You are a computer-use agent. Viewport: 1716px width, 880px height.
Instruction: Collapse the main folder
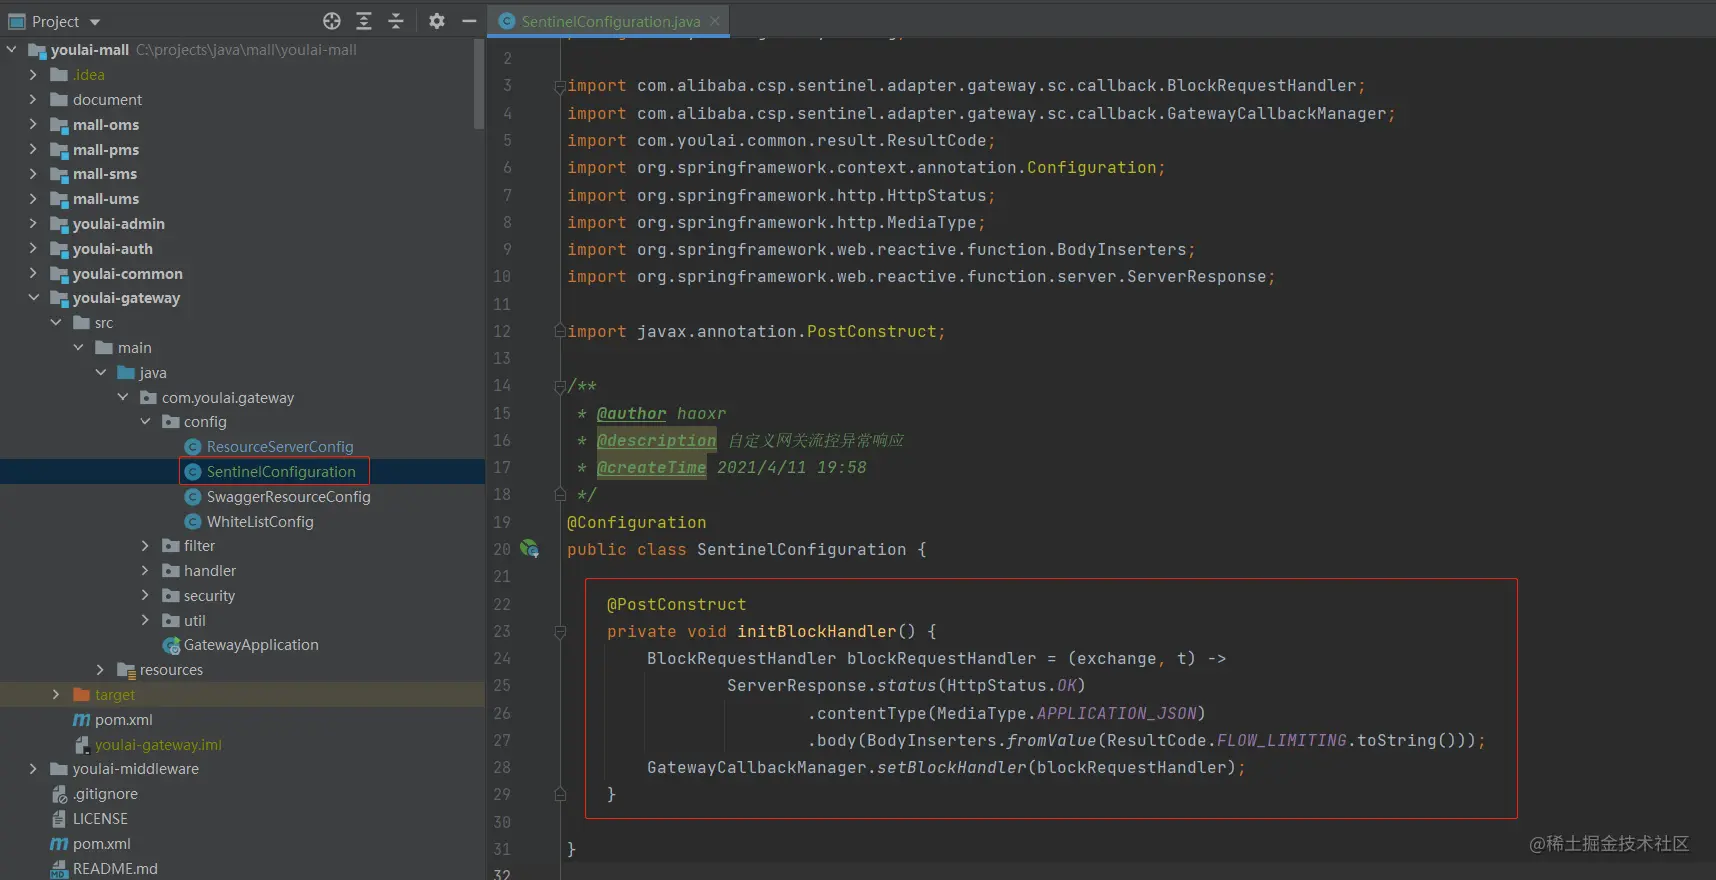(78, 347)
